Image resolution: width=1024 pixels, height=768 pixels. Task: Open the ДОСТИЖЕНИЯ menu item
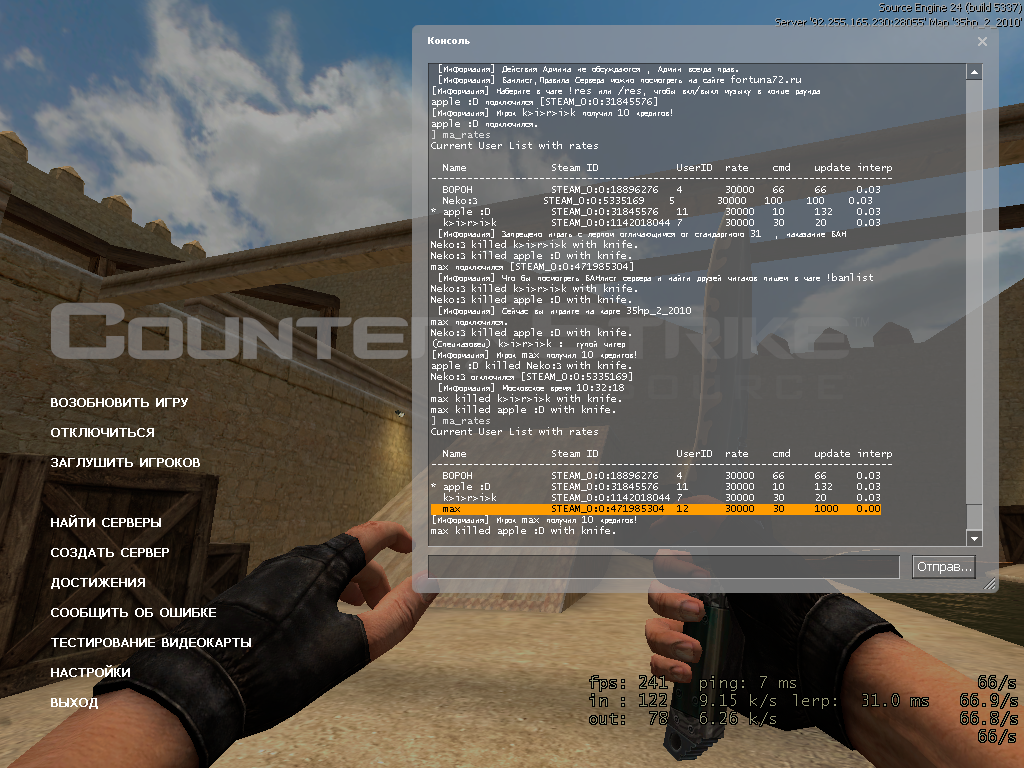98,583
